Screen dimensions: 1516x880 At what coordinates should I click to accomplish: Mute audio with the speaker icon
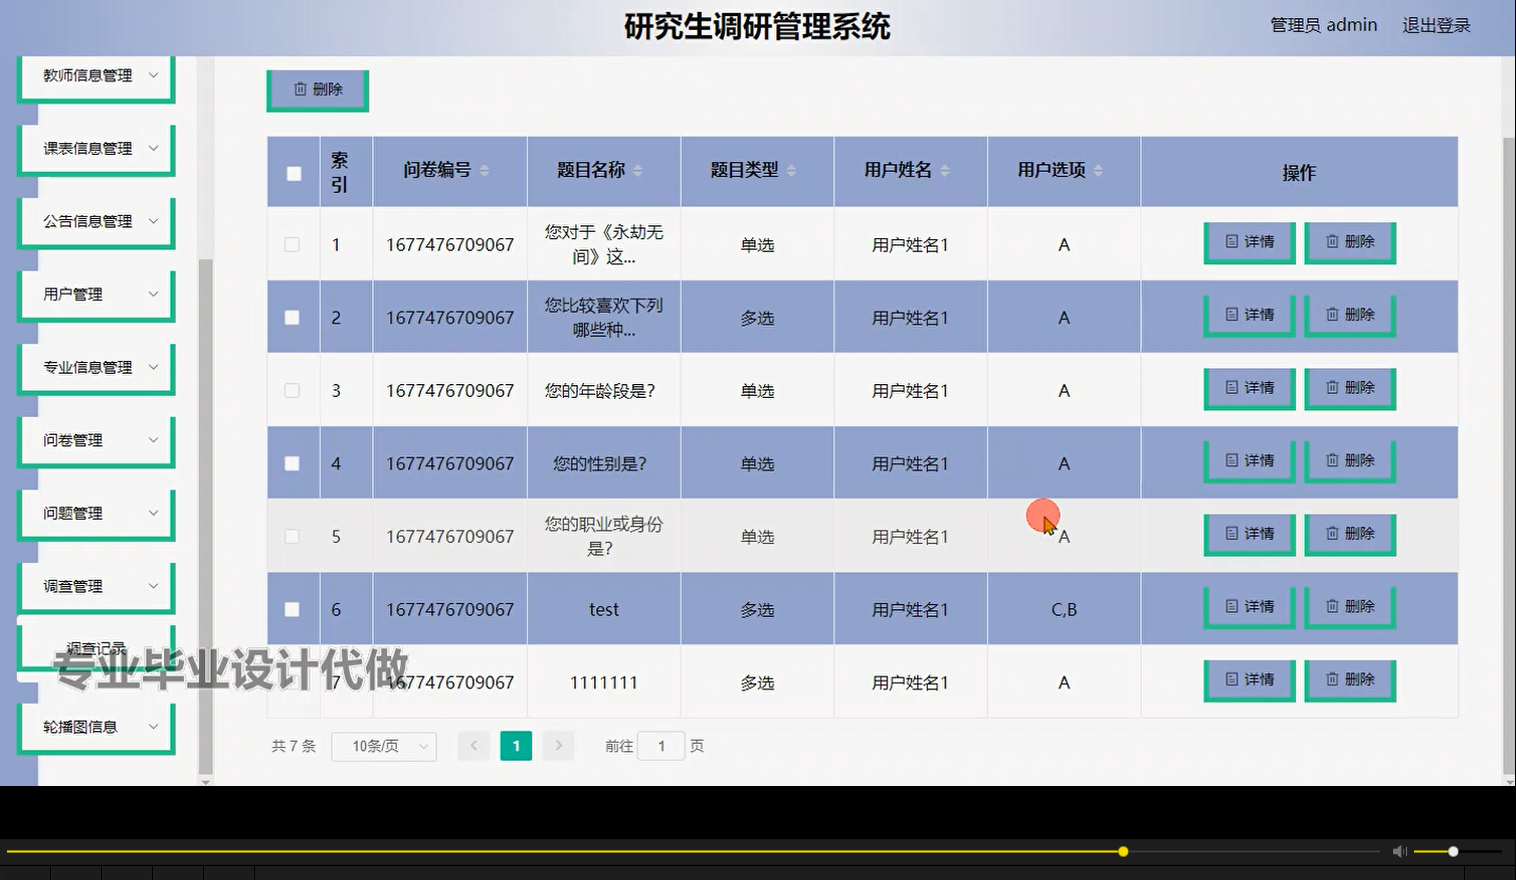(x=1399, y=852)
